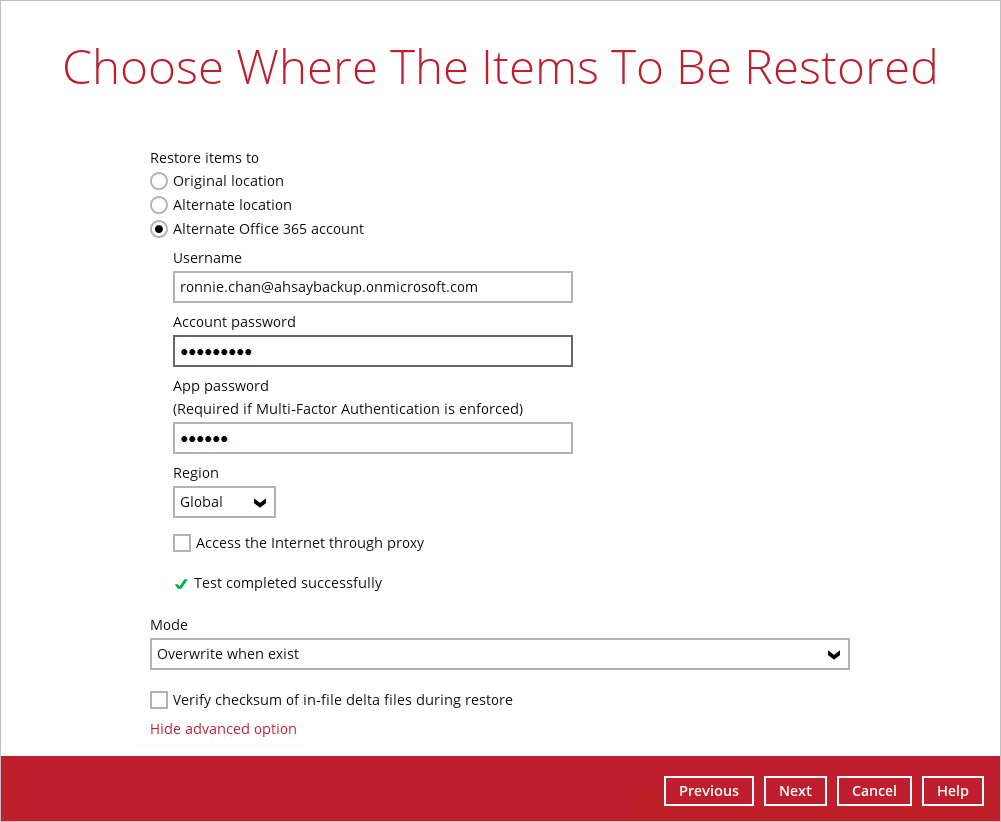The width and height of the screenshot is (1001, 822).
Task: Focus the Account password field
Action: tap(373, 351)
